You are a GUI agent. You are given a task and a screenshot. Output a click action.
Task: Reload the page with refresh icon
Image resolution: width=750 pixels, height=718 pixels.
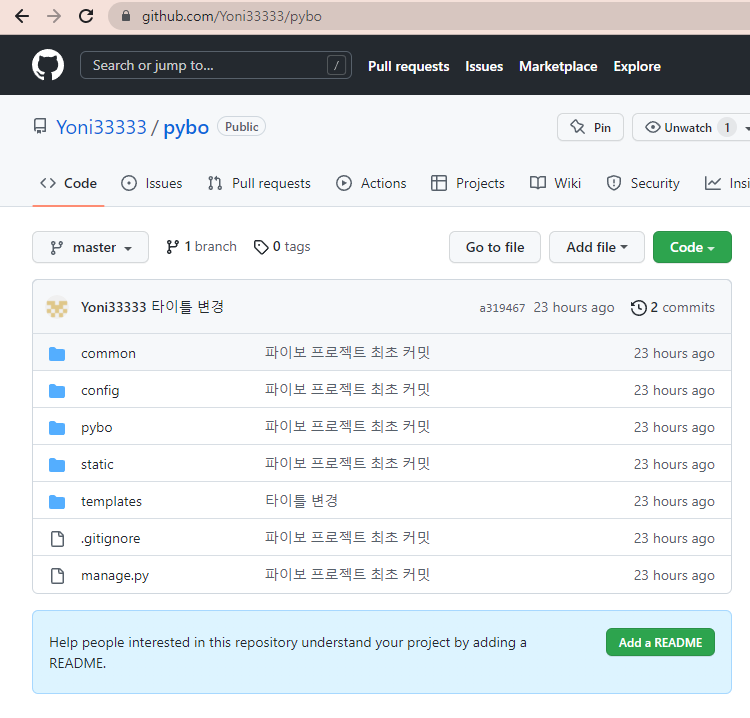pos(86,16)
